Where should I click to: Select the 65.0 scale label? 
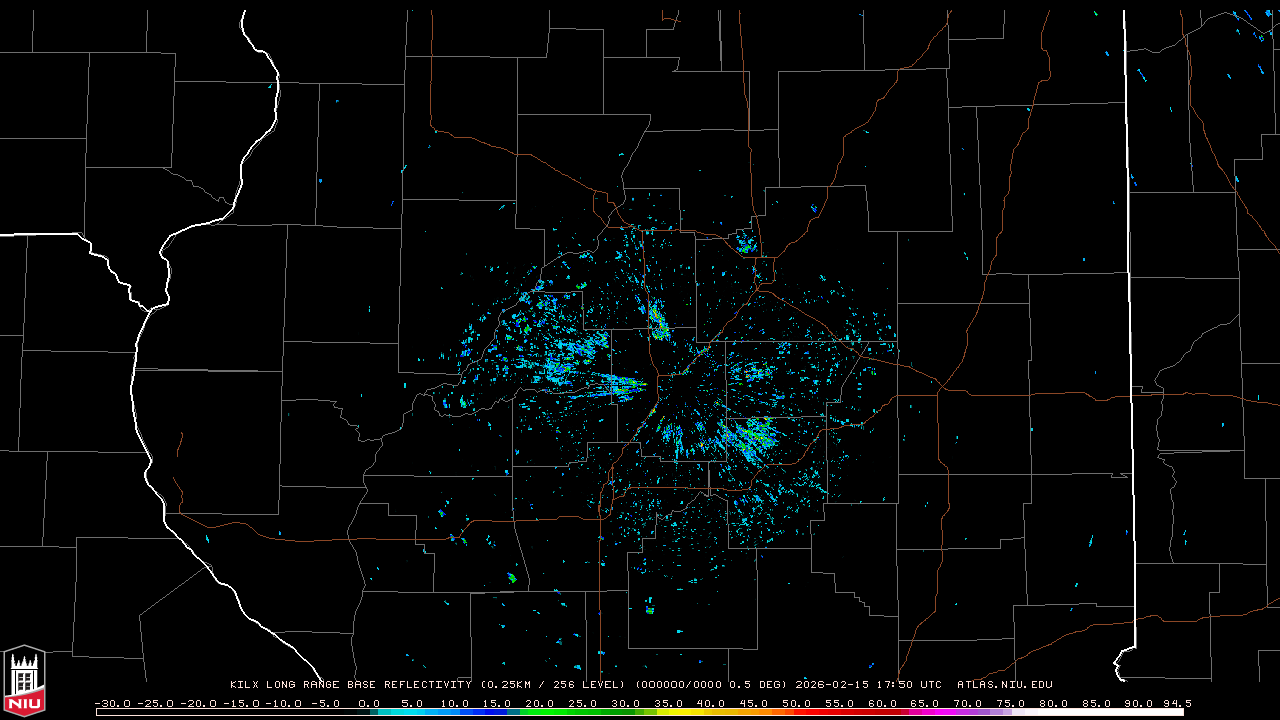[925, 703]
